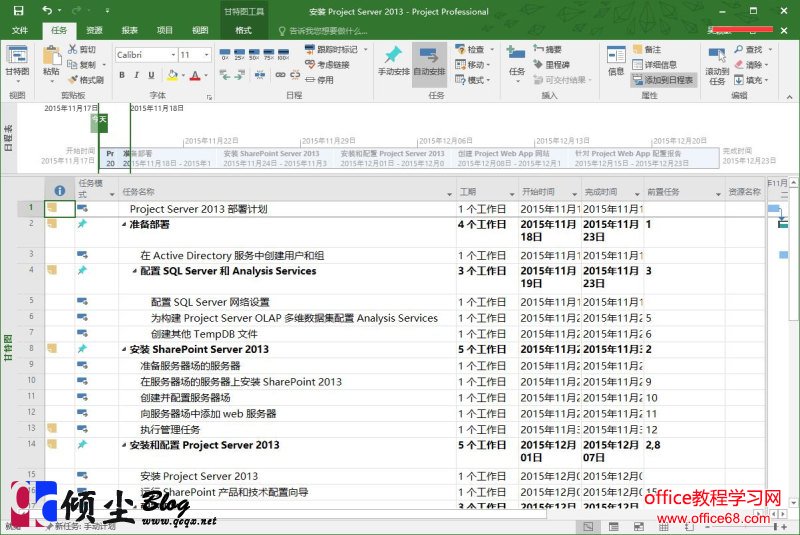Click the Save icon in quick access toolbar

(18, 10)
